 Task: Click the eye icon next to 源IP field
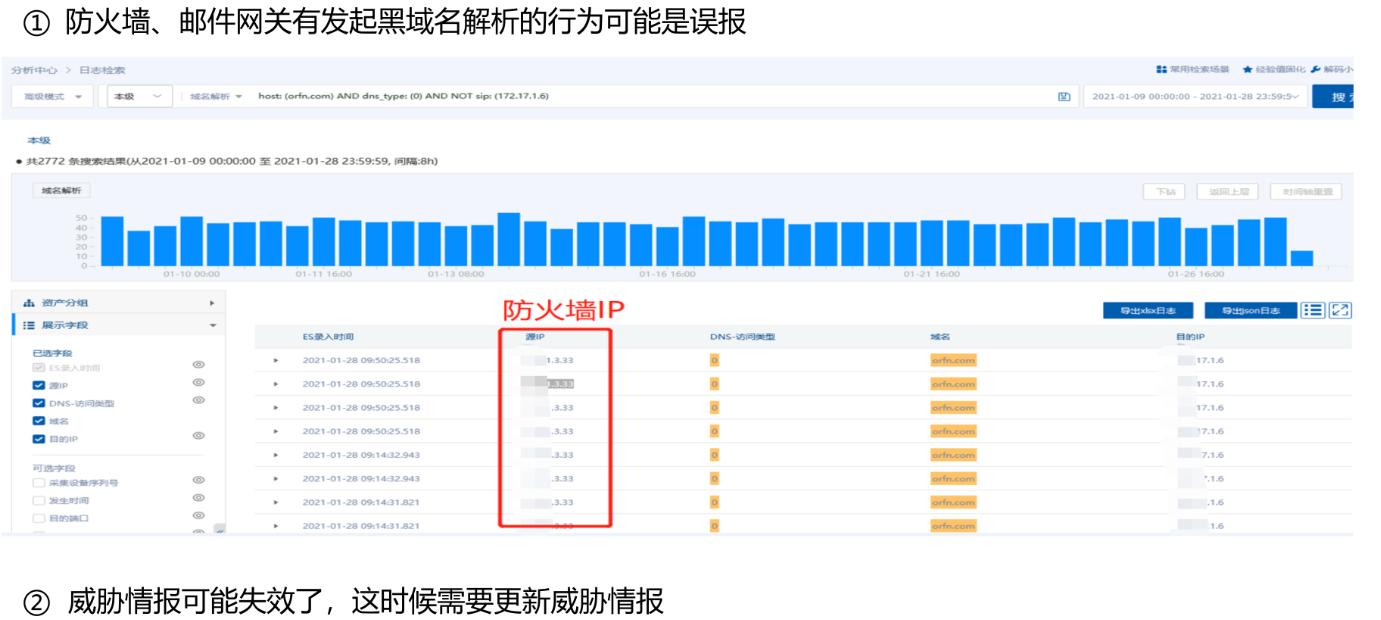(198, 383)
